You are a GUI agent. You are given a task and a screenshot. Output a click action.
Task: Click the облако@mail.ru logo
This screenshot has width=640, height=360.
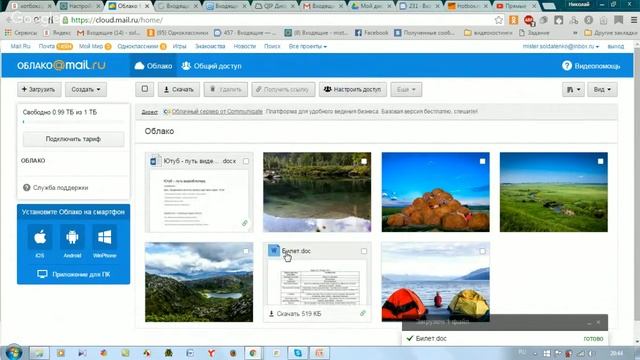click(x=61, y=65)
